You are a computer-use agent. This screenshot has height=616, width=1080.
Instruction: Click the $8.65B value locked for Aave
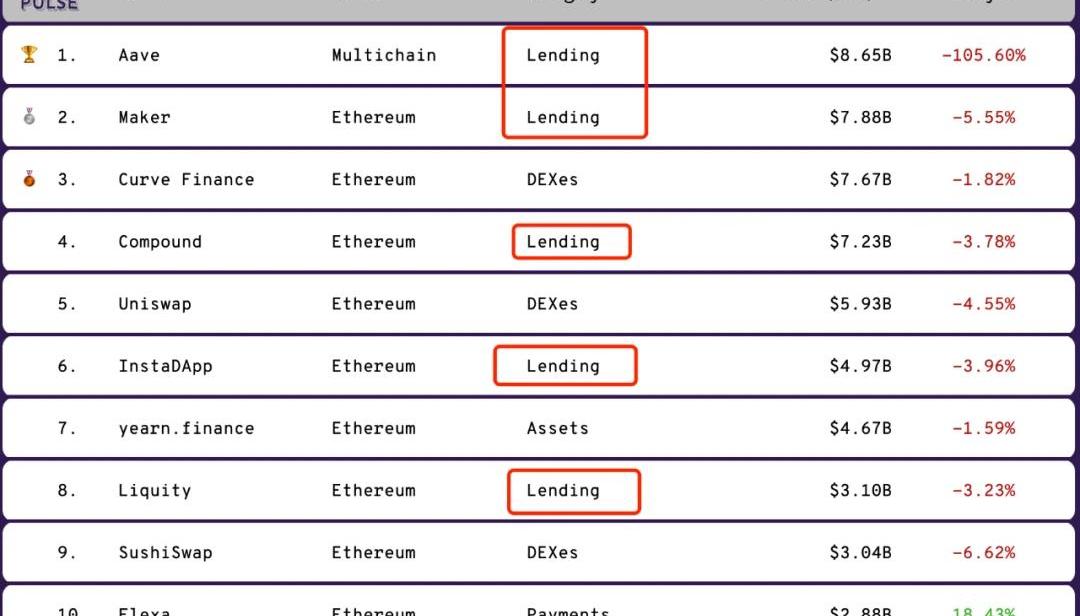coord(860,55)
